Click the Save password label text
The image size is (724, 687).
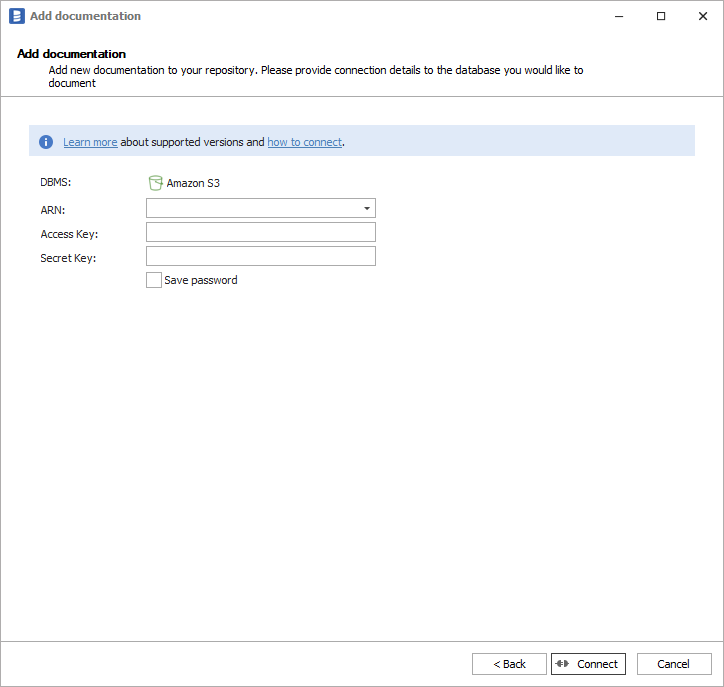click(201, 281)
